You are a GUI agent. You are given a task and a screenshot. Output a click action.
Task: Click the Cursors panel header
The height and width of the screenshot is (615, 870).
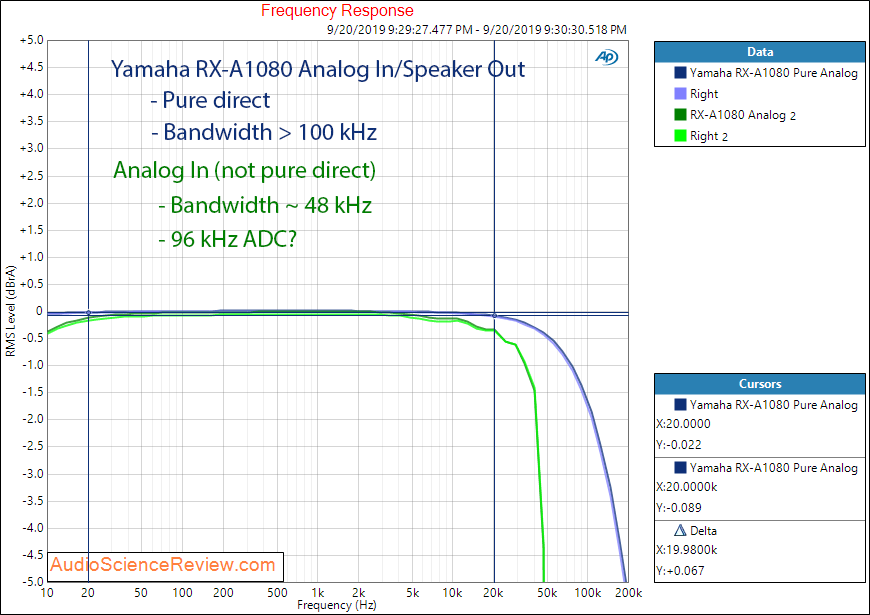[x=760, y=384]
